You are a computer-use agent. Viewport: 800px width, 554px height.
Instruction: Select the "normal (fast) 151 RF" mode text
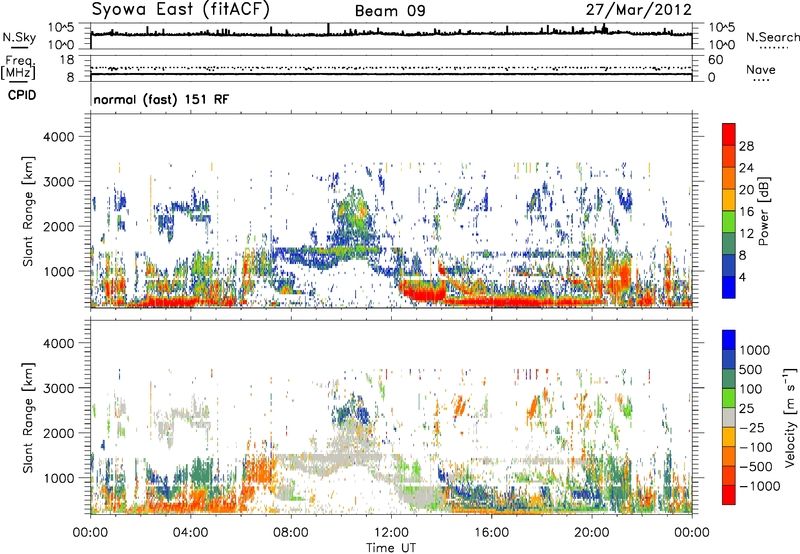pyautogui.click(x=161, y=99)
